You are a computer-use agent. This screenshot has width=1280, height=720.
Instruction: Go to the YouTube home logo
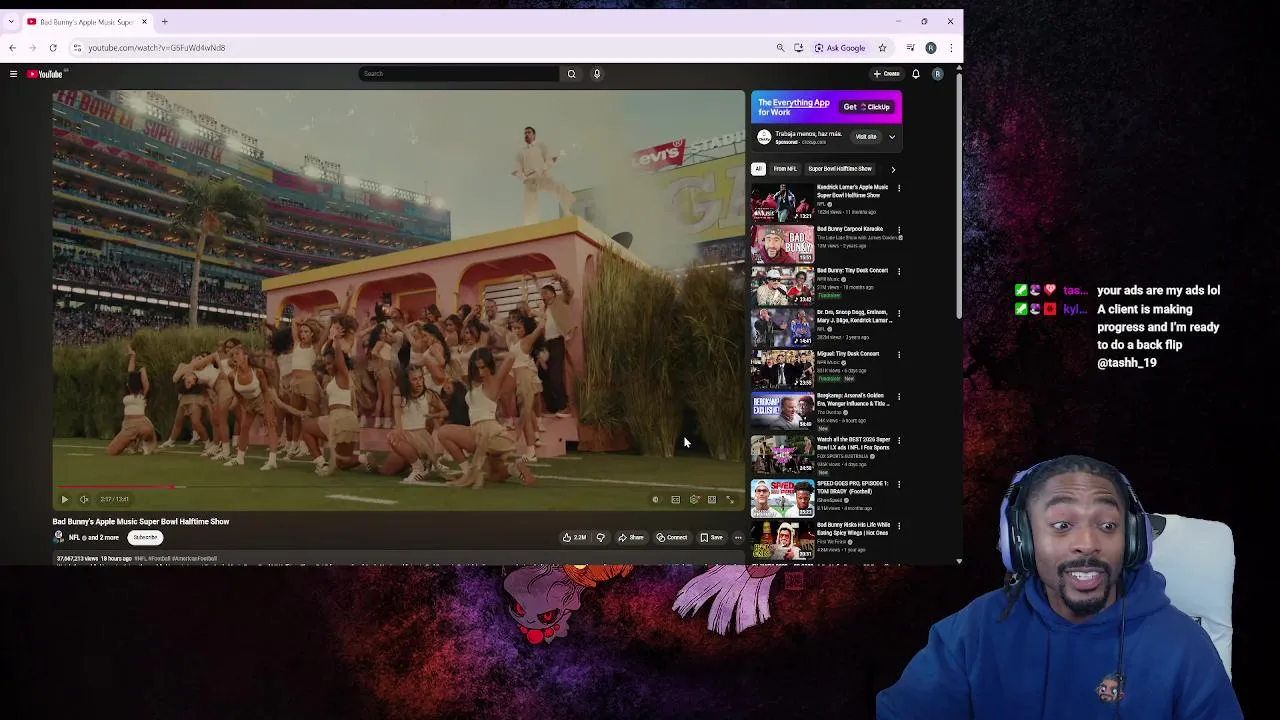tap(45, 74)
